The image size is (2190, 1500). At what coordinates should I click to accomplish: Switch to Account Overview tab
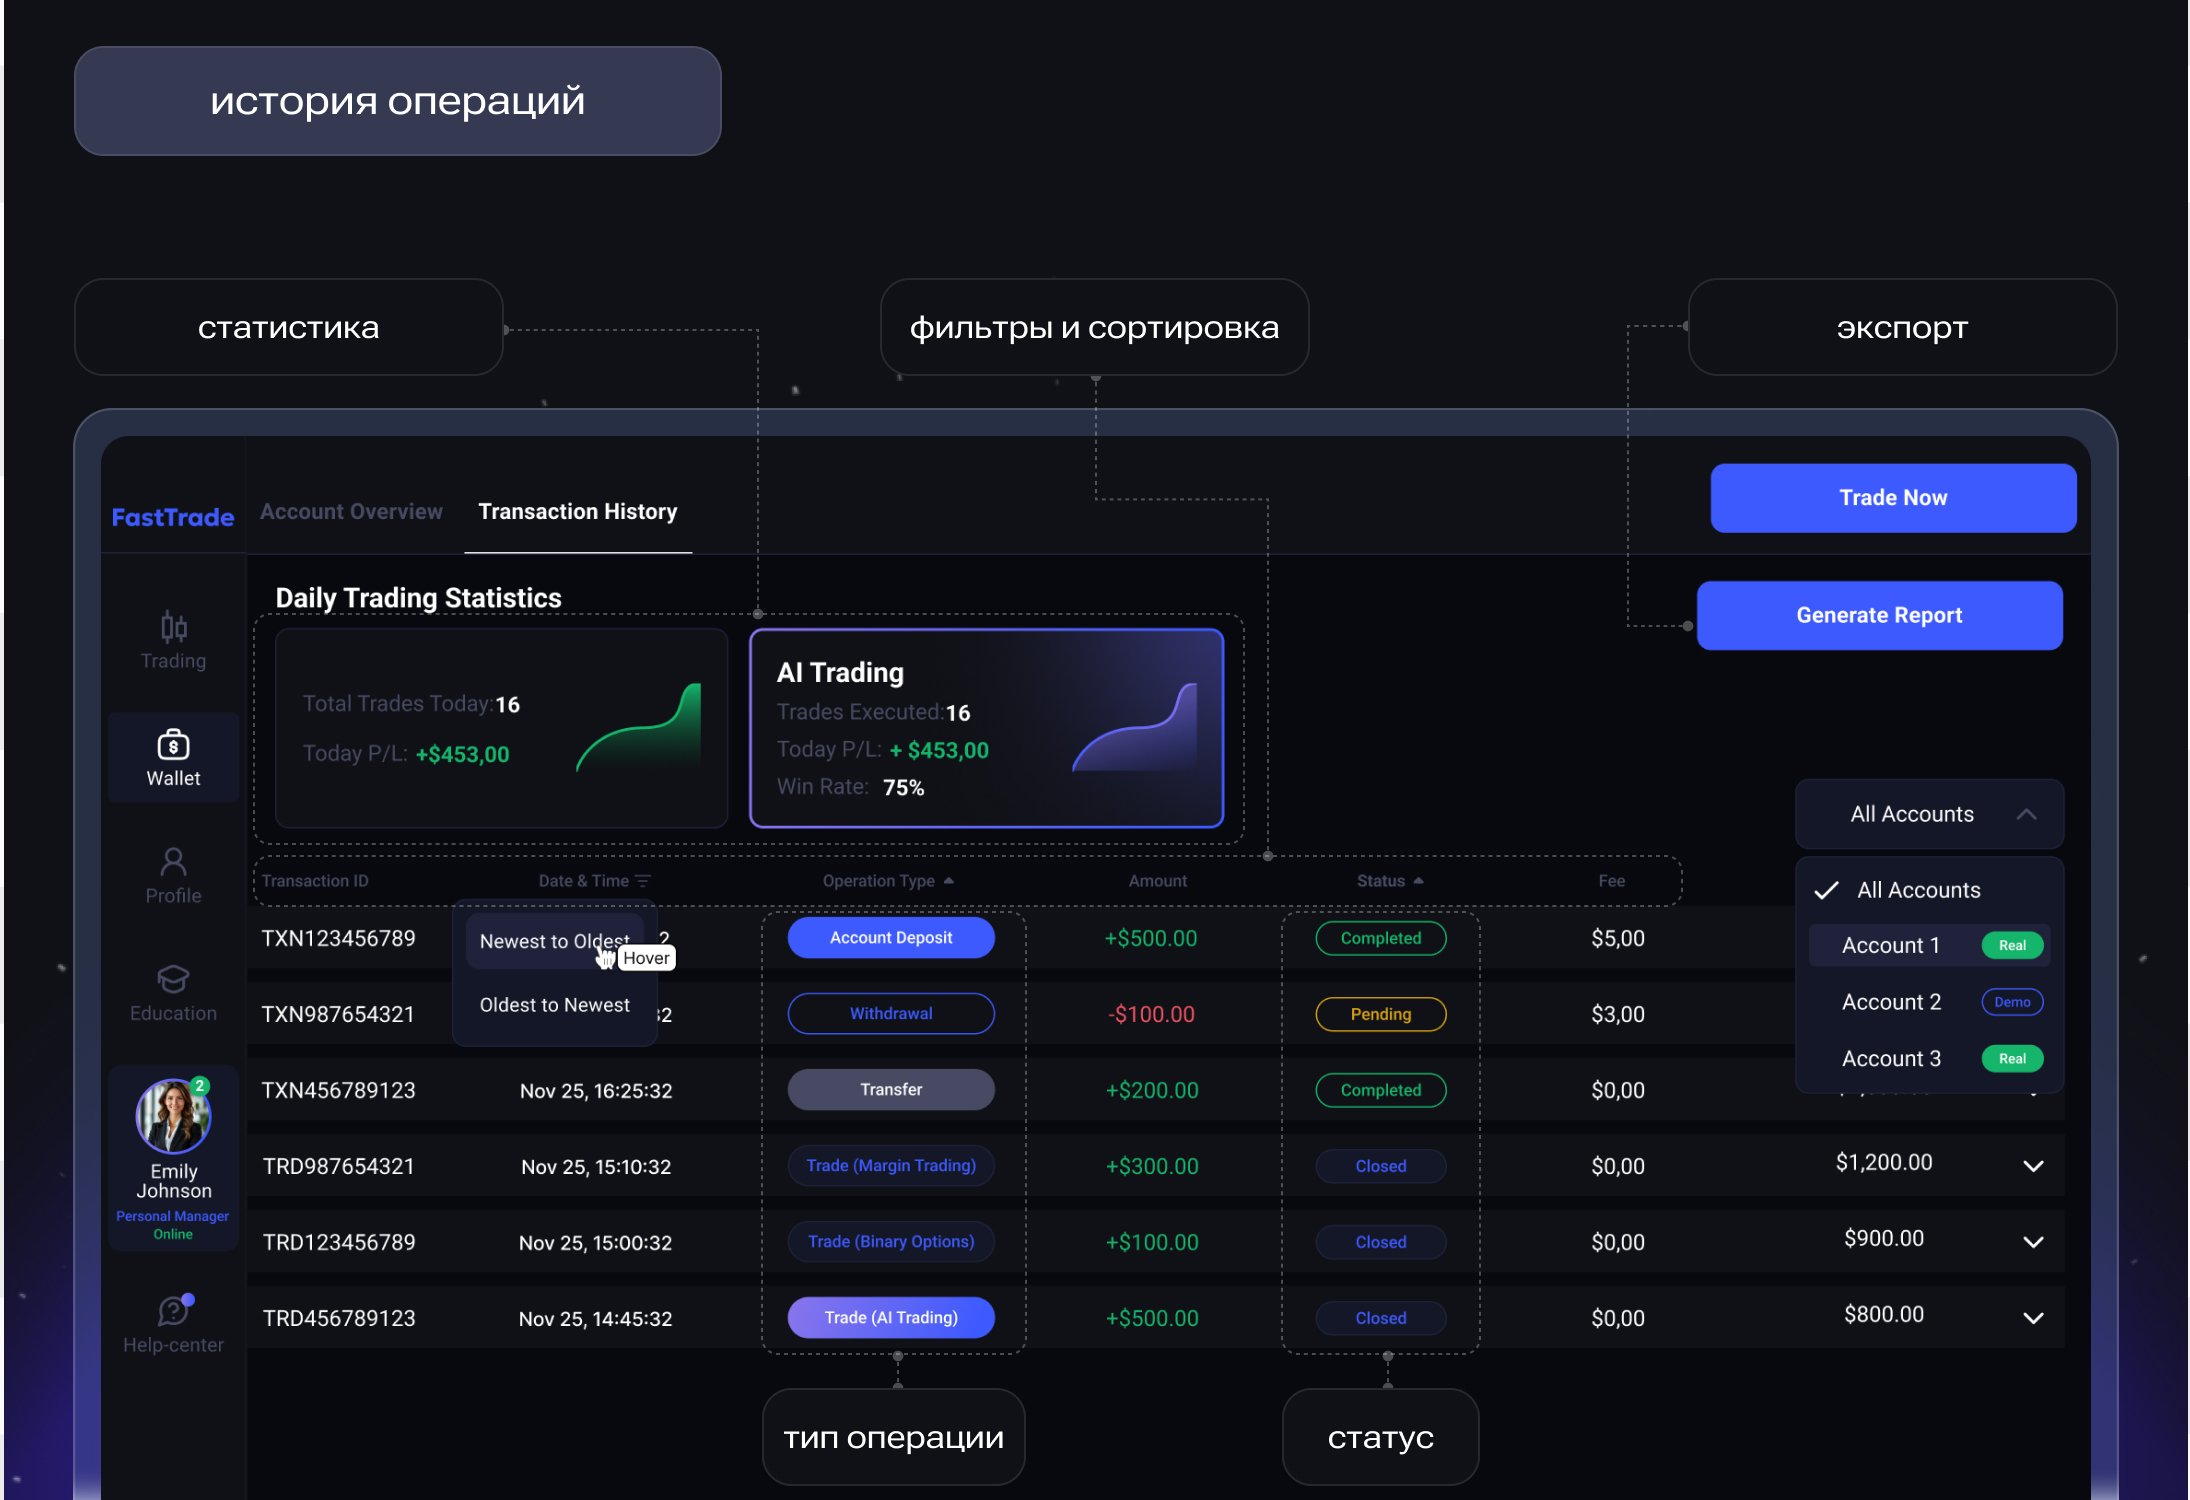pyautogui.click(x=351, y=512)
